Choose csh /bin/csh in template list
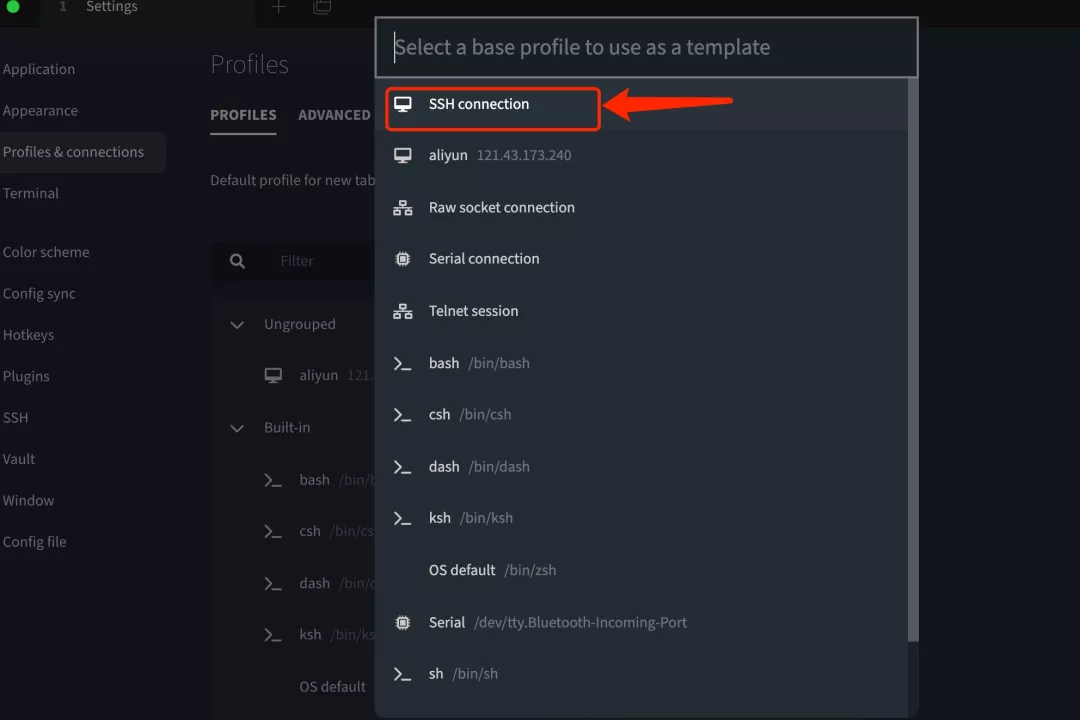Screen dimensions: 1080x720 click(x=642, y=415)
